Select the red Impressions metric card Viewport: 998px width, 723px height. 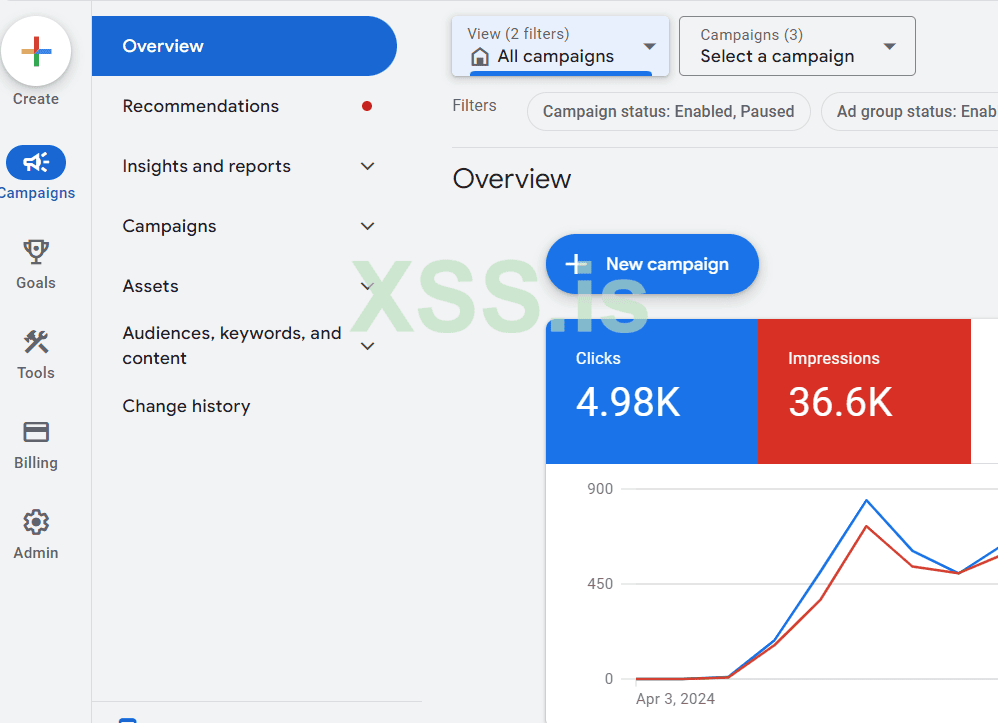pos(863,391)
